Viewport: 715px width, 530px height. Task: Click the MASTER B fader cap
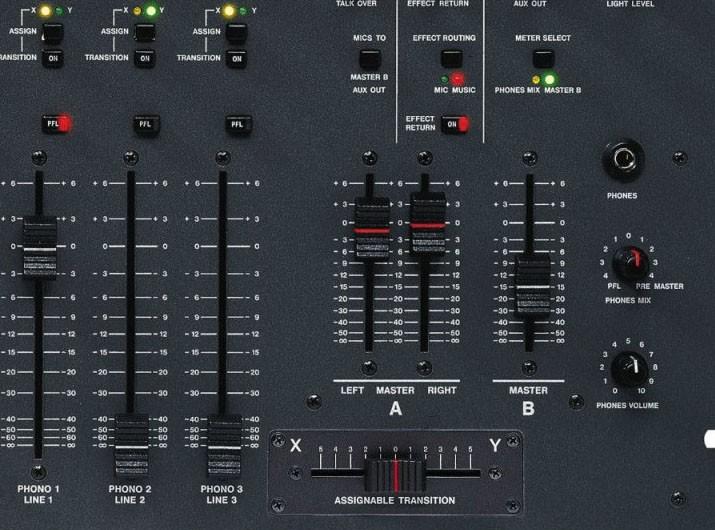tap(533, 286)
